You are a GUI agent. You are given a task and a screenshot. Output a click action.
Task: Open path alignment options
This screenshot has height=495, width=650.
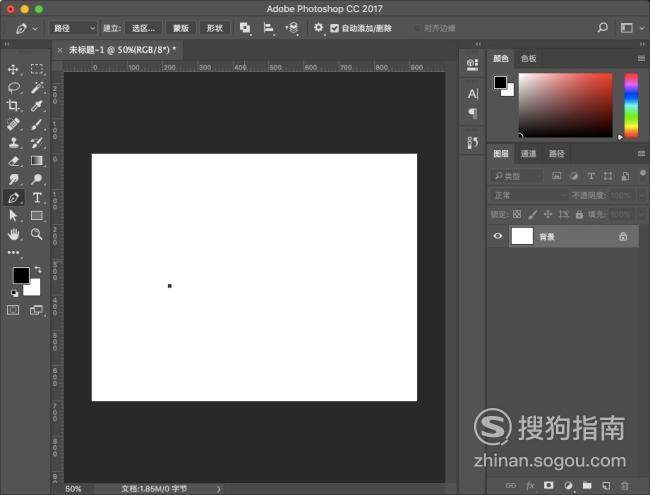coord(269,28)
